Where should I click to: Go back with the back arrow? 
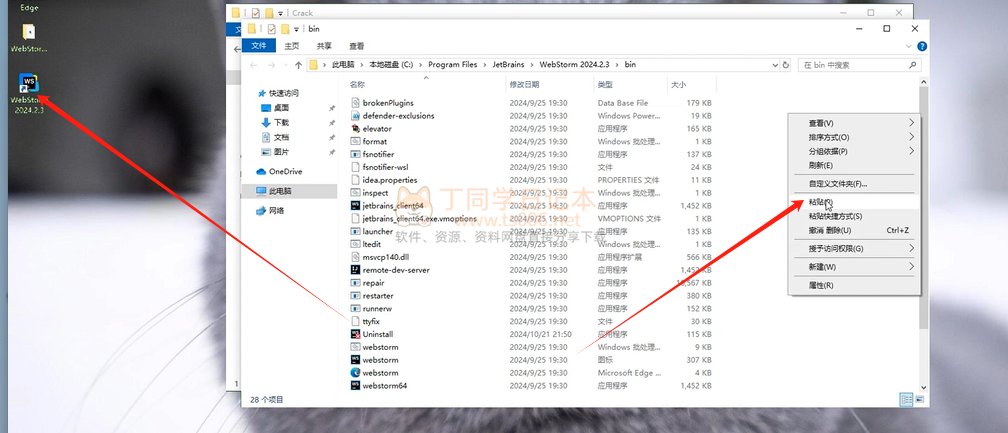[253, 65]
